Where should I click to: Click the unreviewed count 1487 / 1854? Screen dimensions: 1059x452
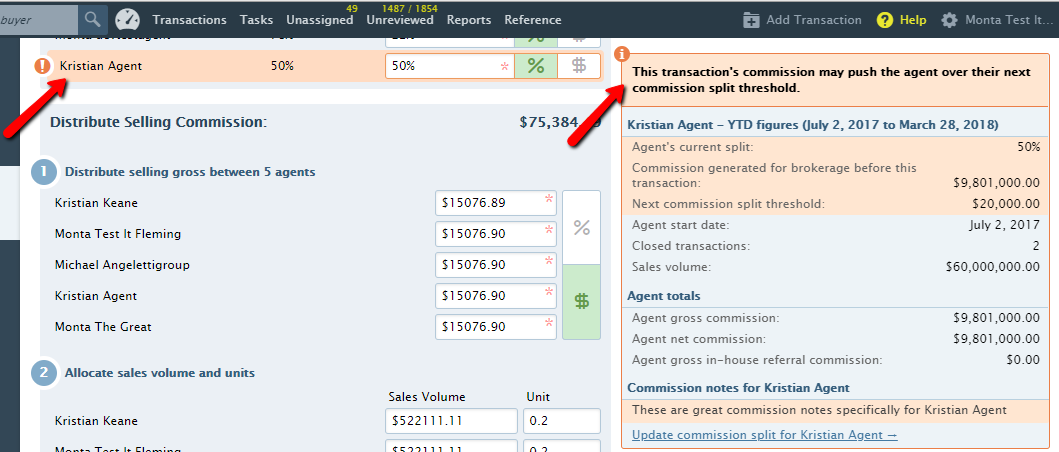tap(409, 9)
